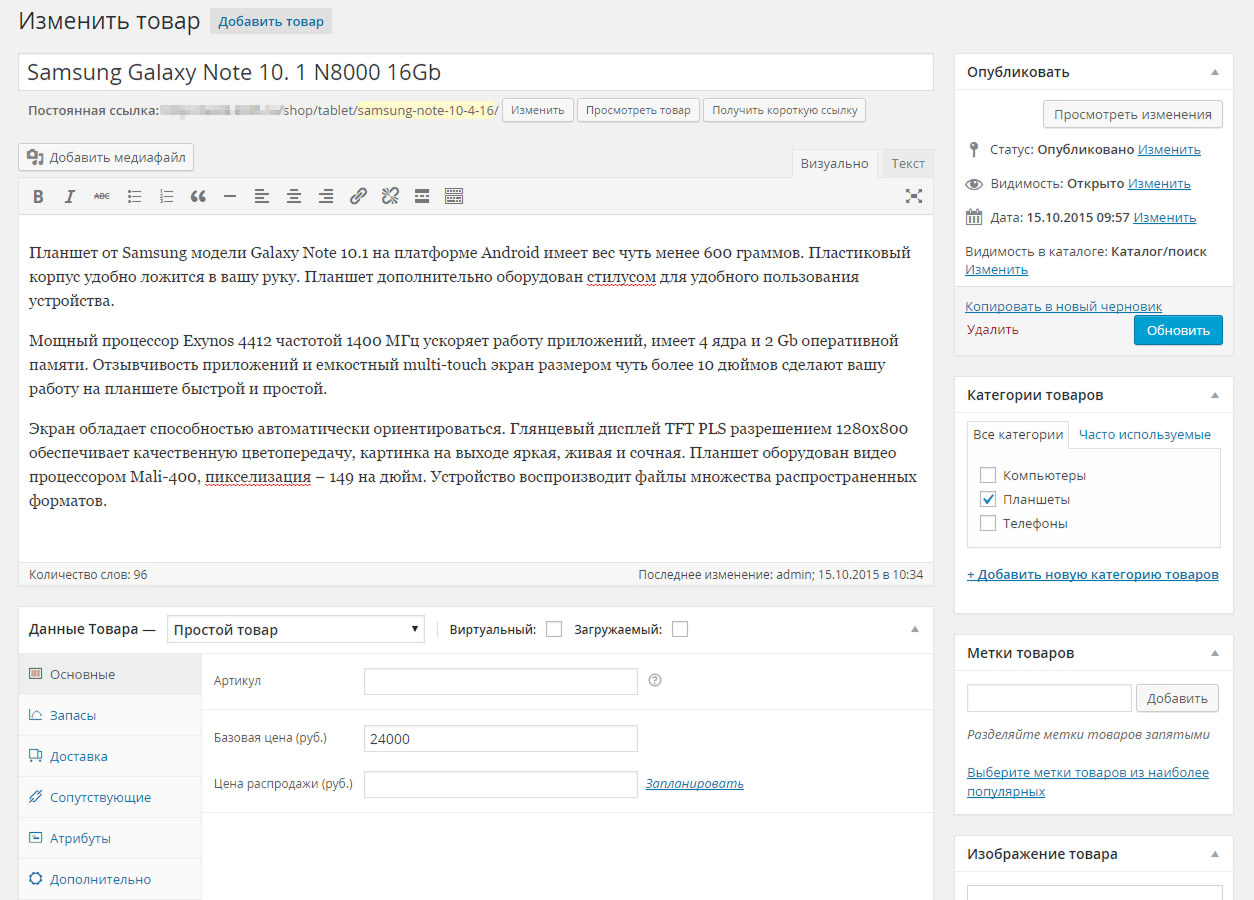Toggle bold formatting in editor toolbar

pos(38,196)
